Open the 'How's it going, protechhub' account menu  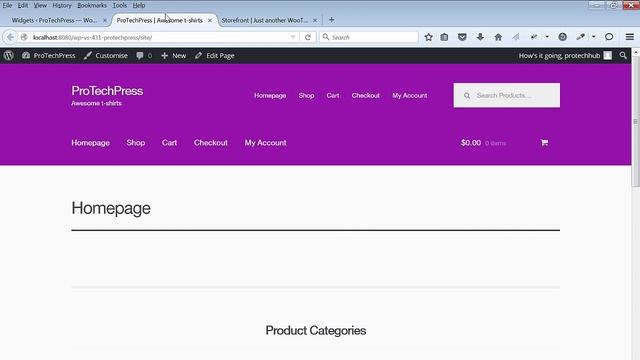click(565, 56)
